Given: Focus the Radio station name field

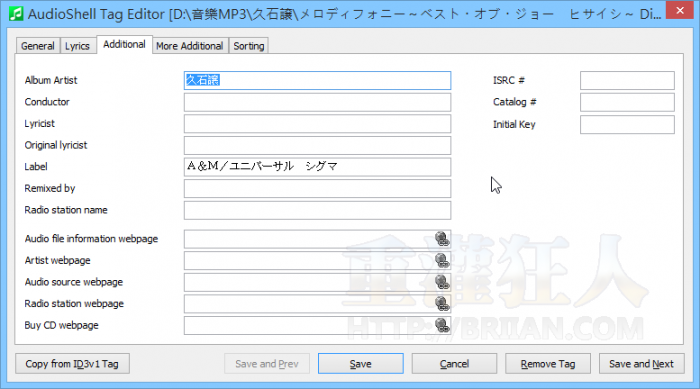Looking at the screenshot, I should tap(317, 210).
